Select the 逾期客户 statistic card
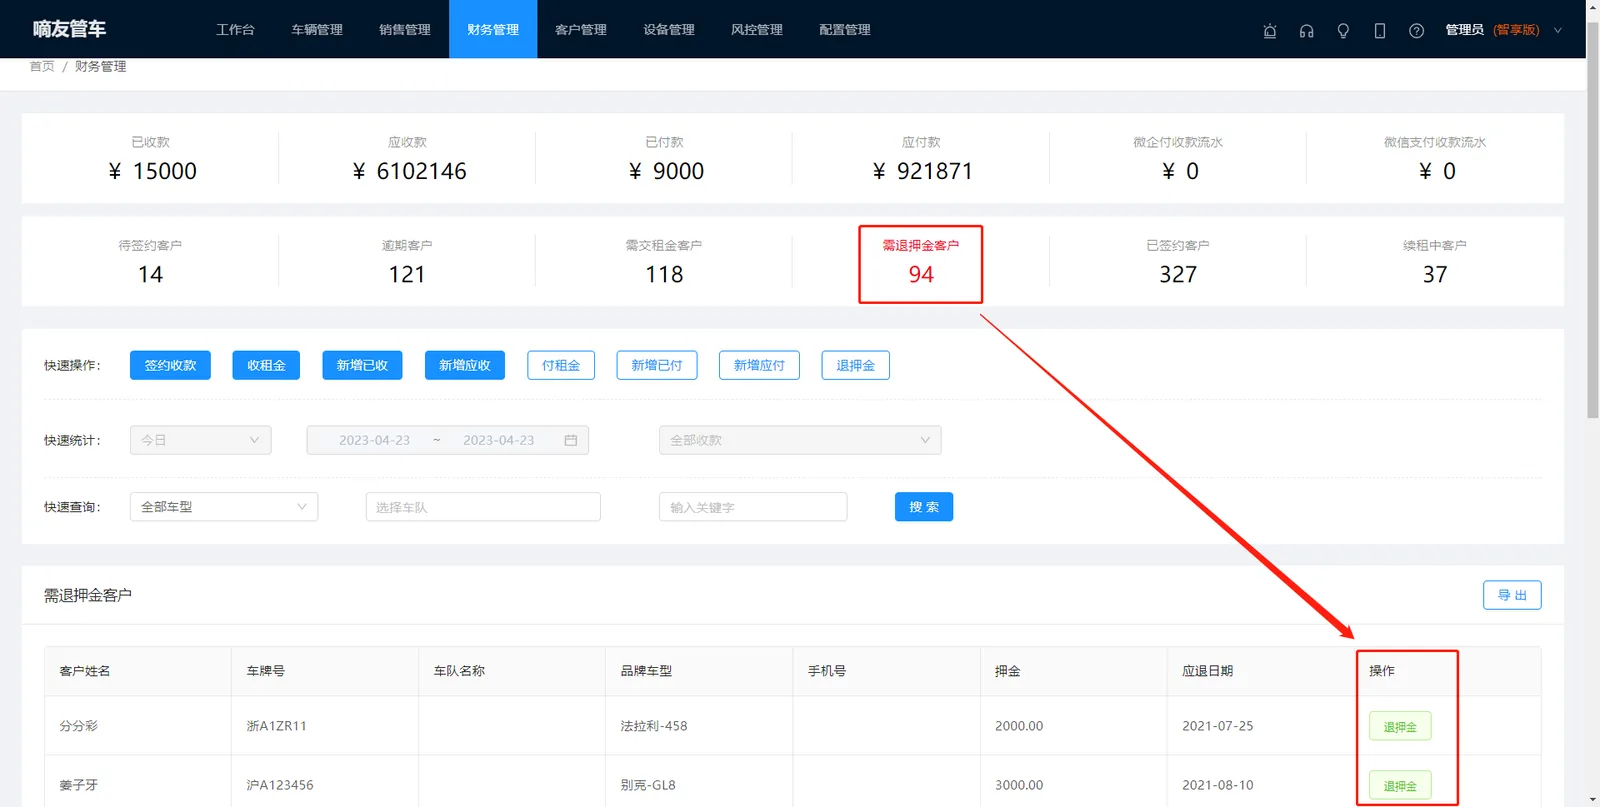Image resolution: width=1600 pixels, height=807 pixels. pyautogui.click(x=407, y=262)
